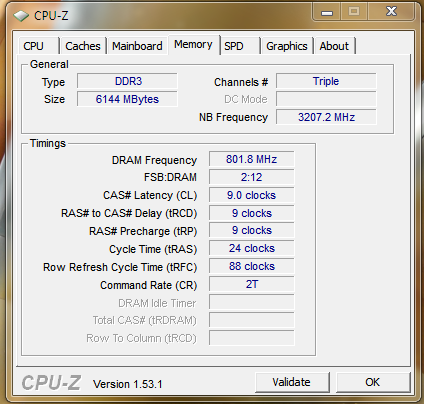Click the Version 1.53.1 text
This screenshot has width=424, height=404.
coord(128,384)
